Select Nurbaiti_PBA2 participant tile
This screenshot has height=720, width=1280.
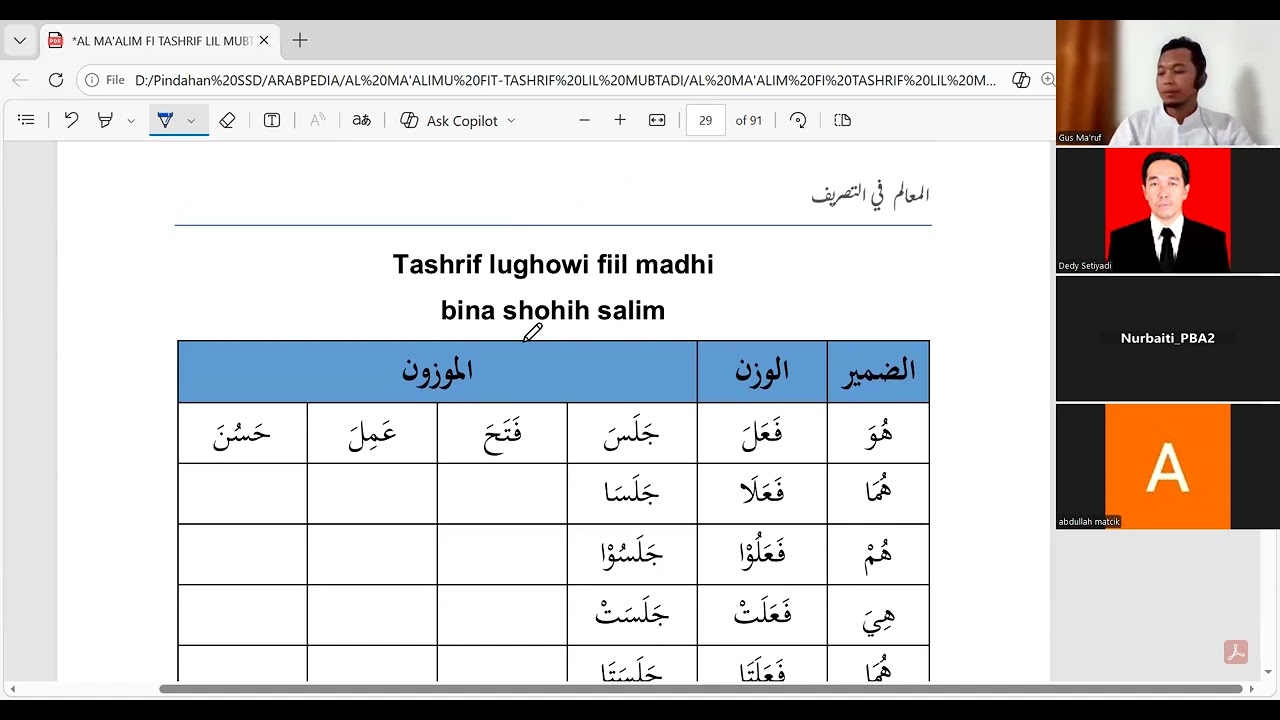1168,339
